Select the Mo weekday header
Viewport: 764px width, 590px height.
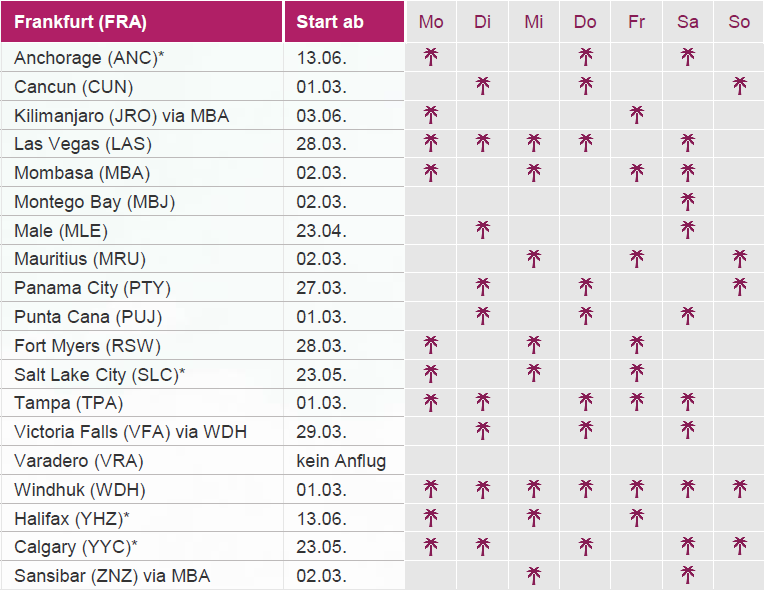tap(431, 22)
